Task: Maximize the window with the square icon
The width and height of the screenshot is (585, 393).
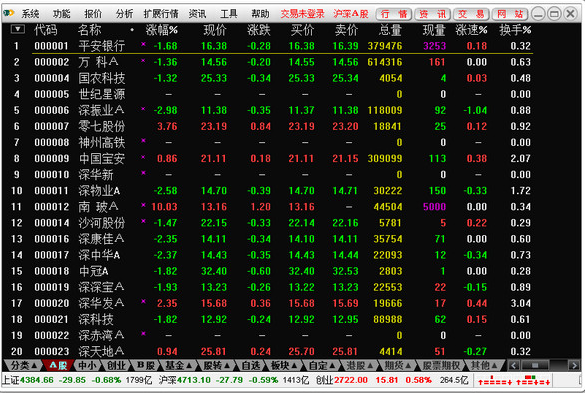Action: (554, 14)
